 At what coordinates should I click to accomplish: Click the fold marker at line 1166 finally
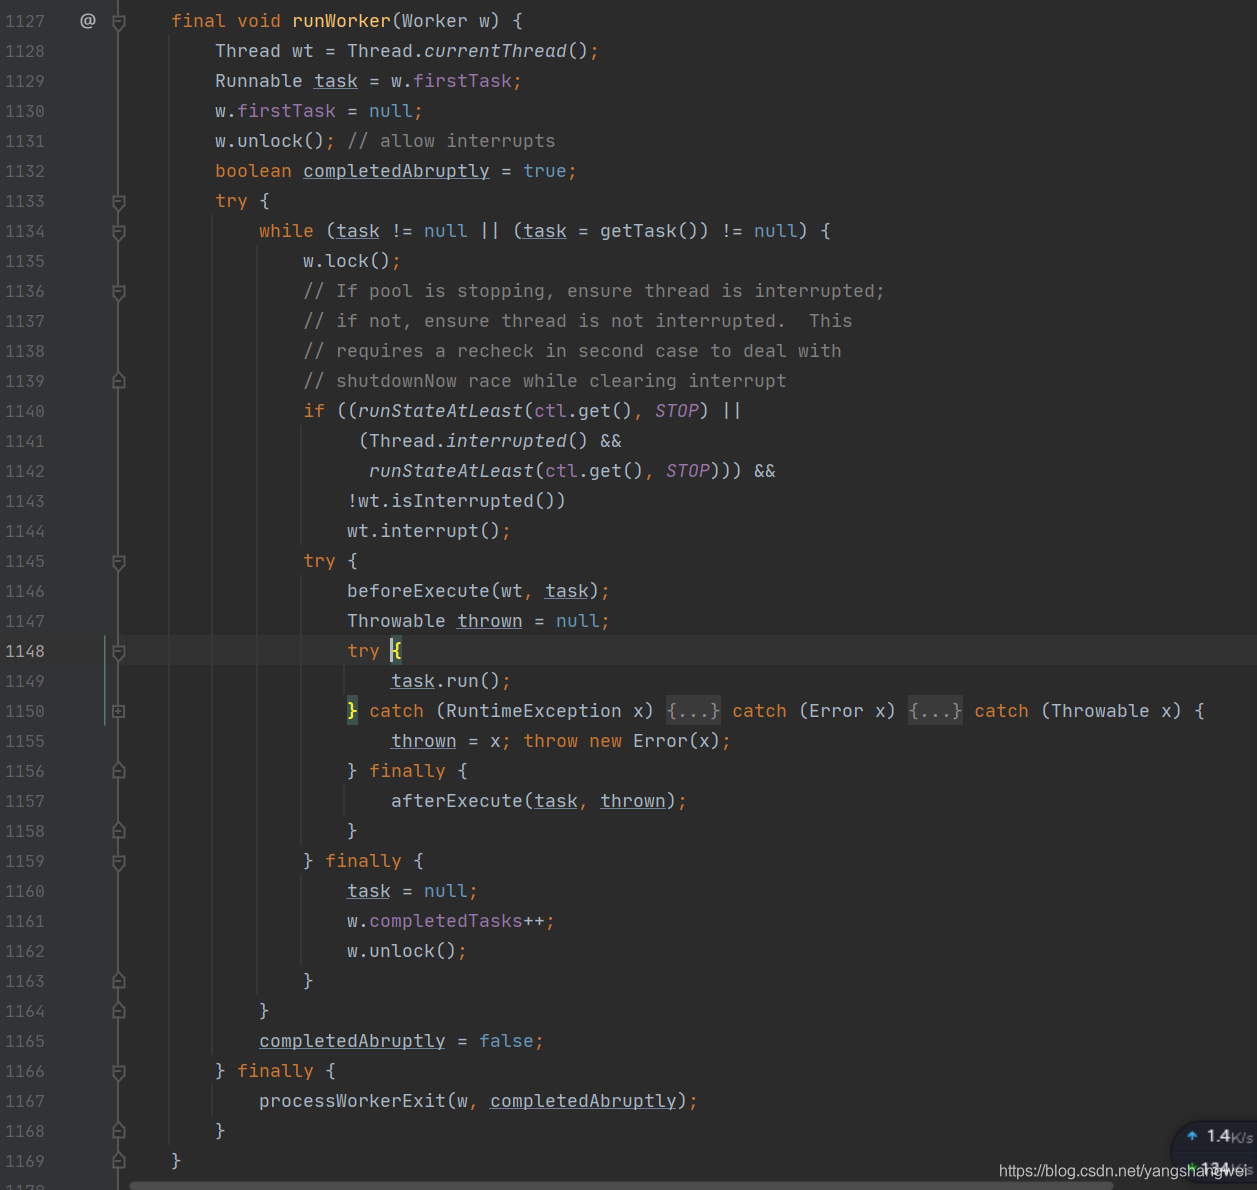click(x=118, y=1071)
